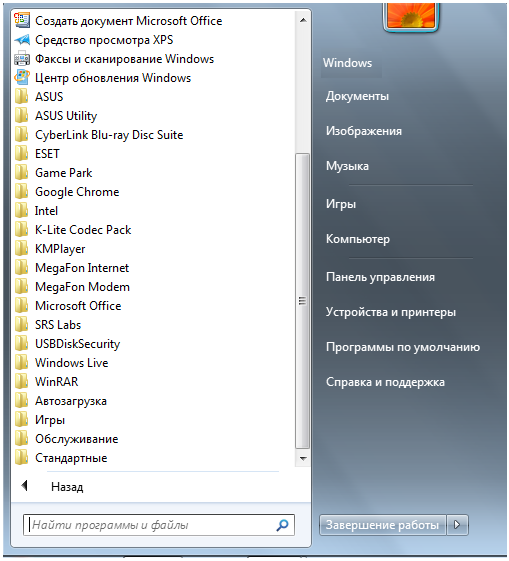Select the MegaFon Internet label
Screen dimensions: 509x561
82,268
